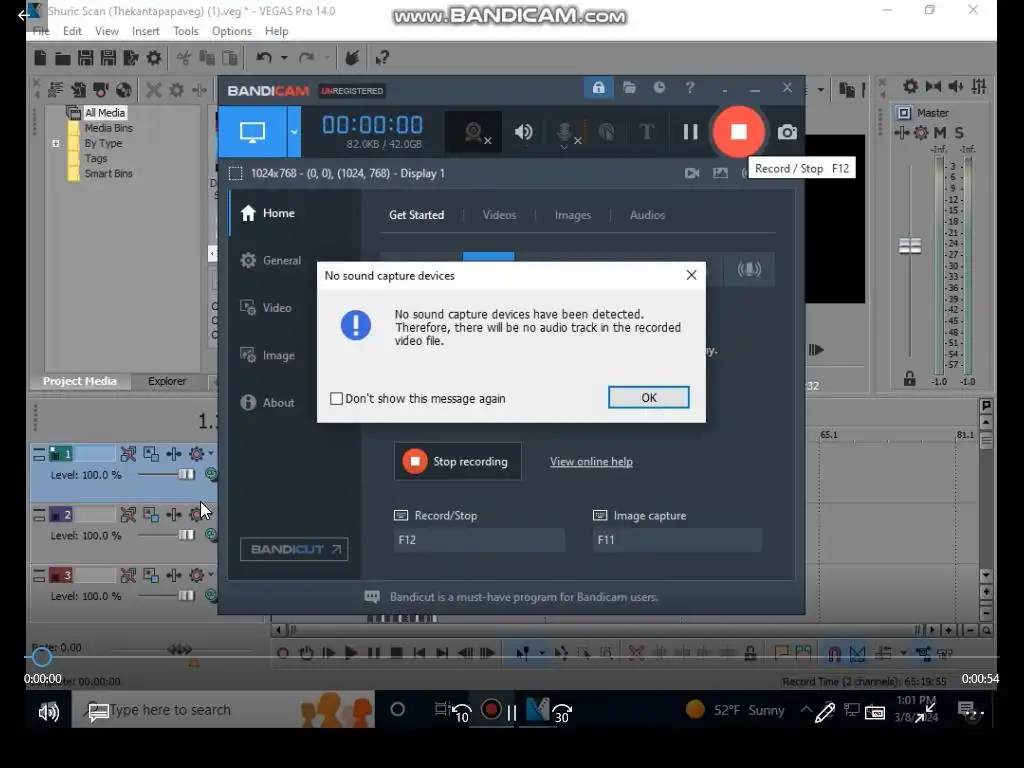Click the Master bus M mute button
This screenshot has height=768, width=1024.
coord(940,133)
